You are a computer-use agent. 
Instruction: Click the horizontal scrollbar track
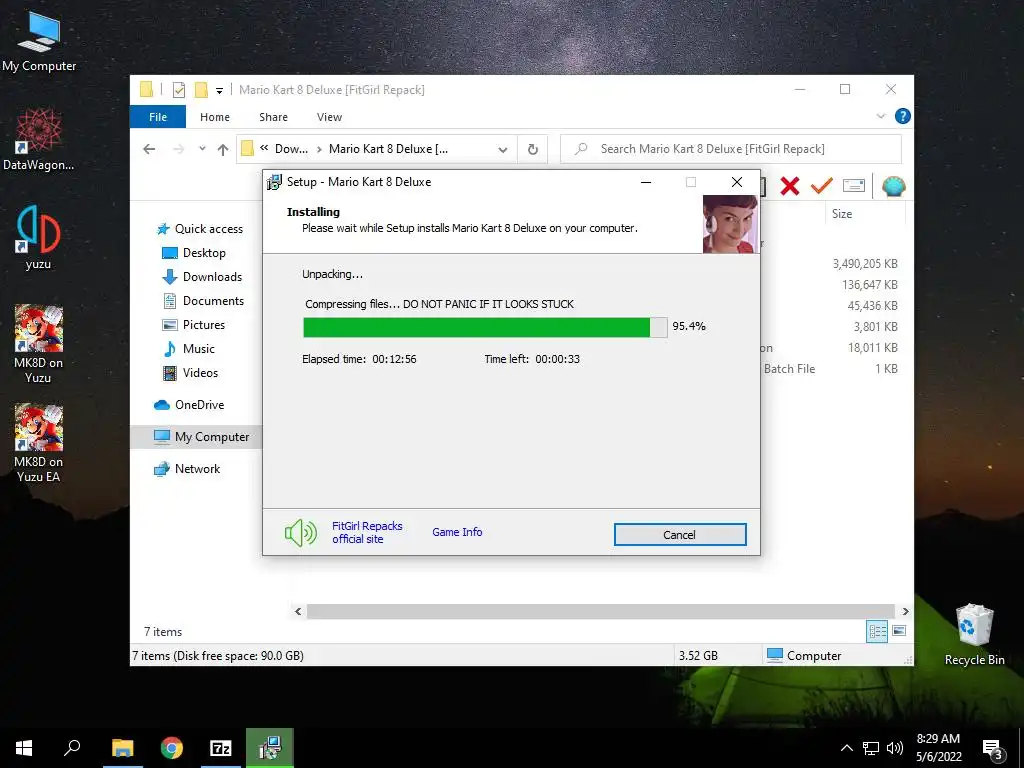click(600, 611)
